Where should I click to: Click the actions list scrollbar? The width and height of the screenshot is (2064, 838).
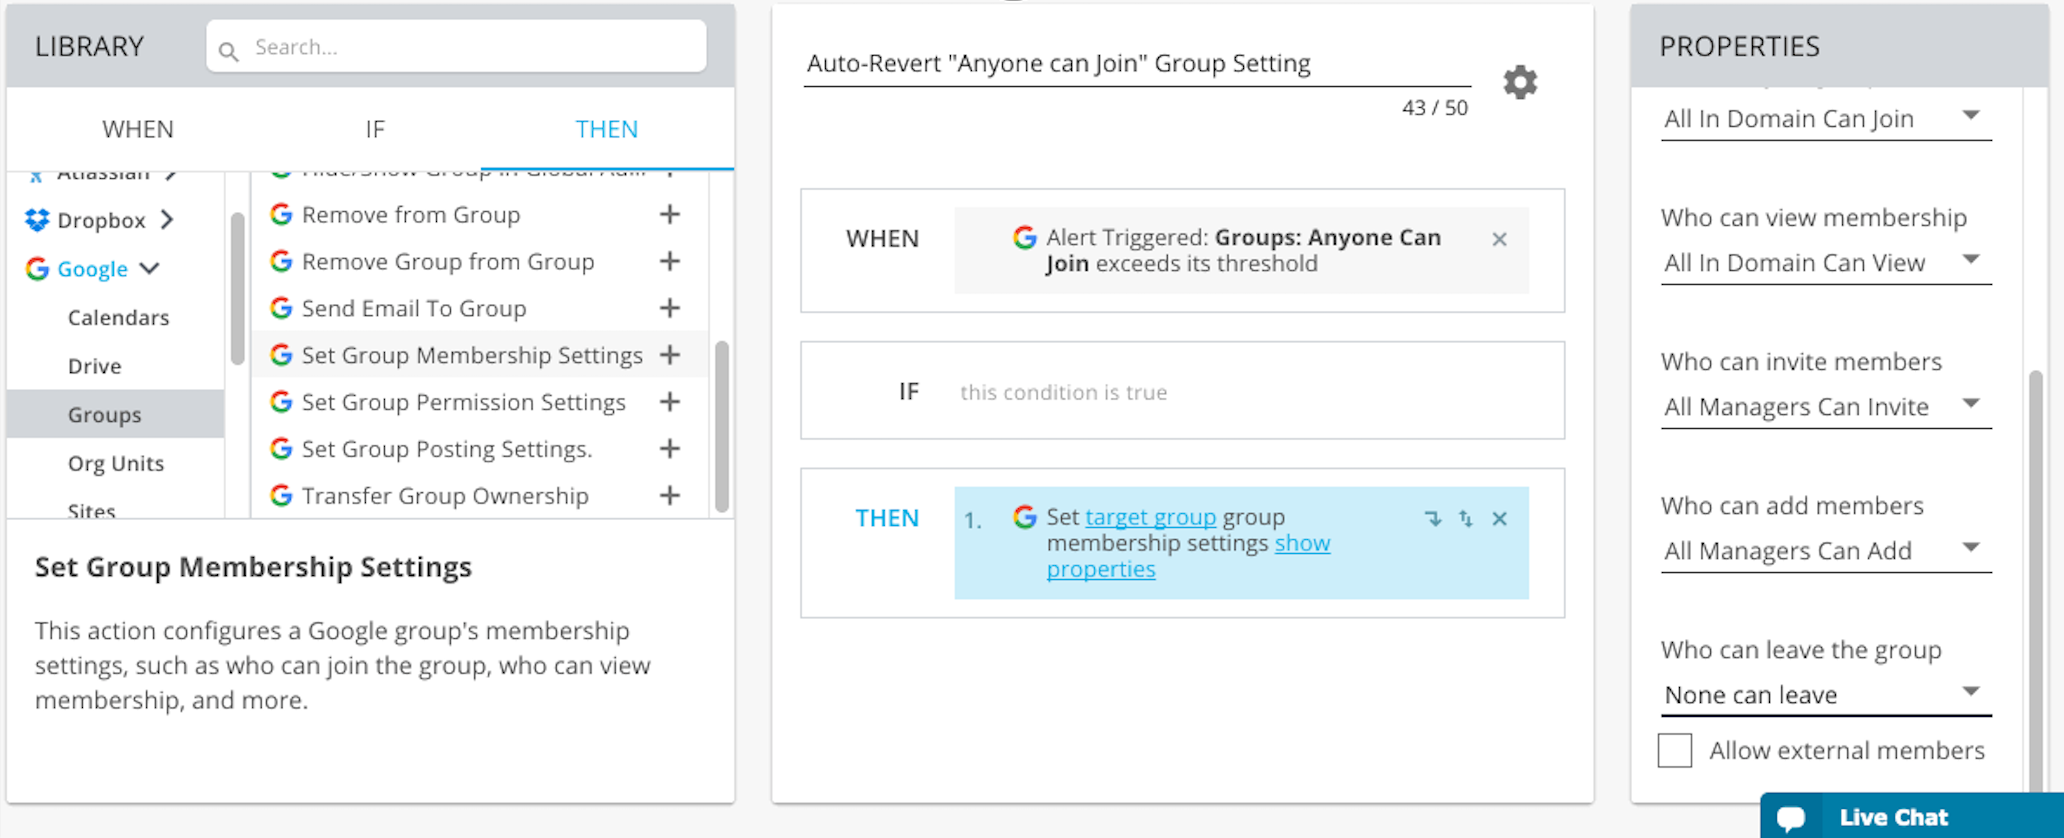[722, 426]
